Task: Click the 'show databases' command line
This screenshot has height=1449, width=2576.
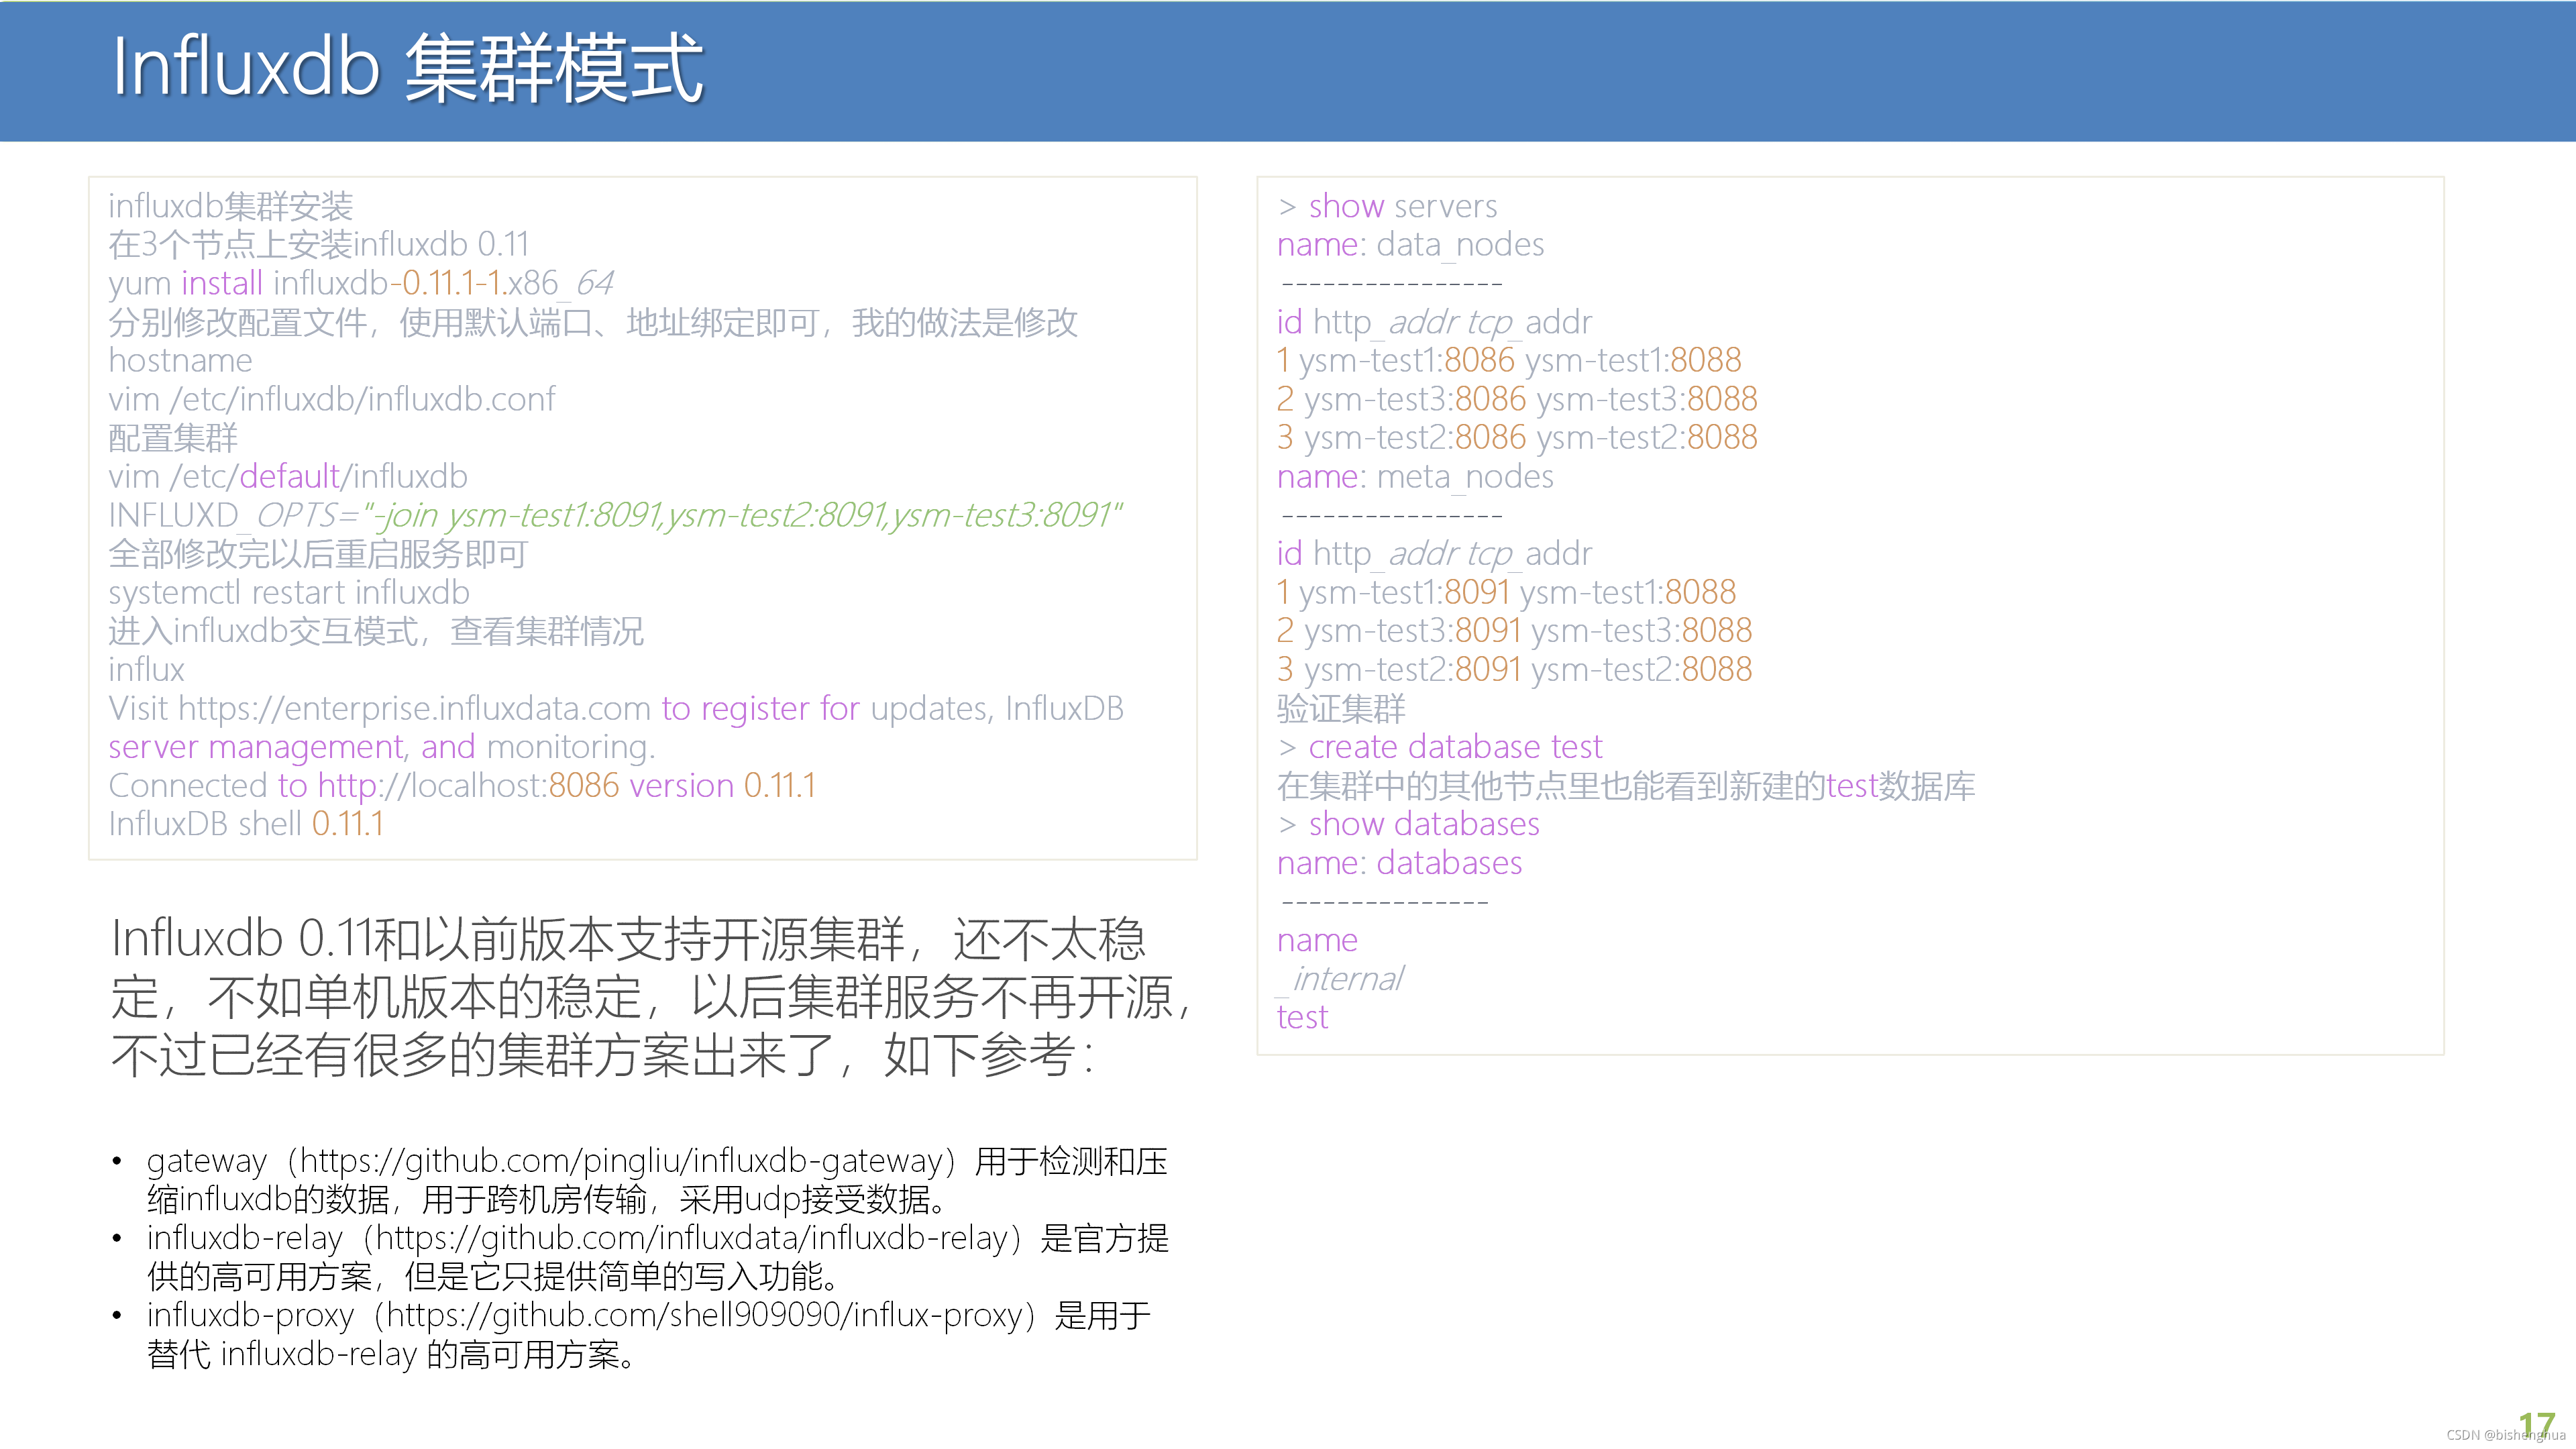Action: pos(1408,824)
